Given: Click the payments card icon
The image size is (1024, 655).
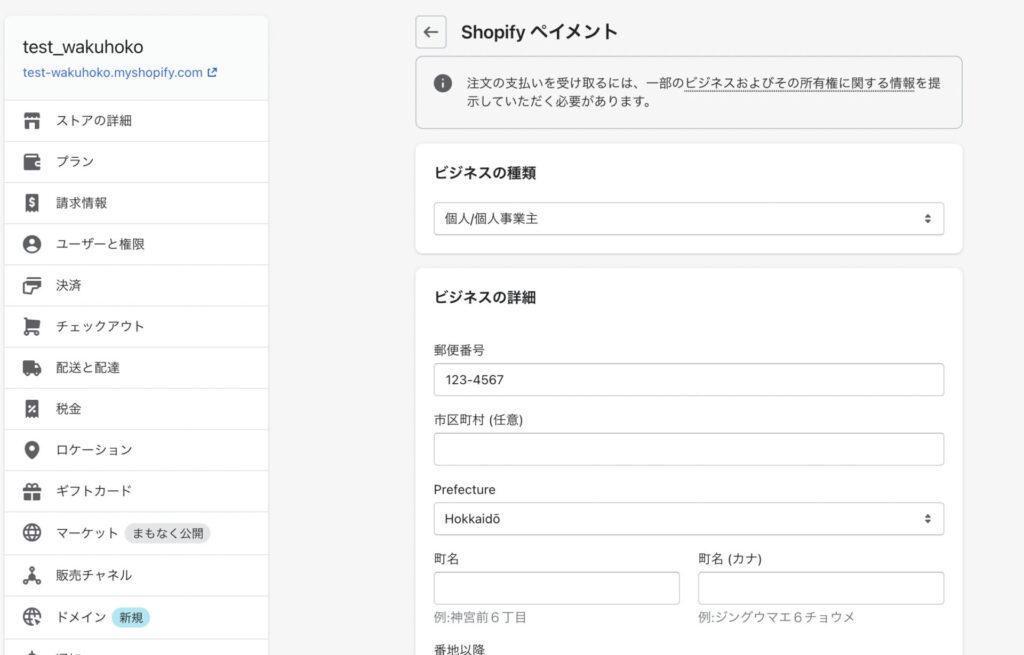Looking at the screenshot, I should point(32,285).
